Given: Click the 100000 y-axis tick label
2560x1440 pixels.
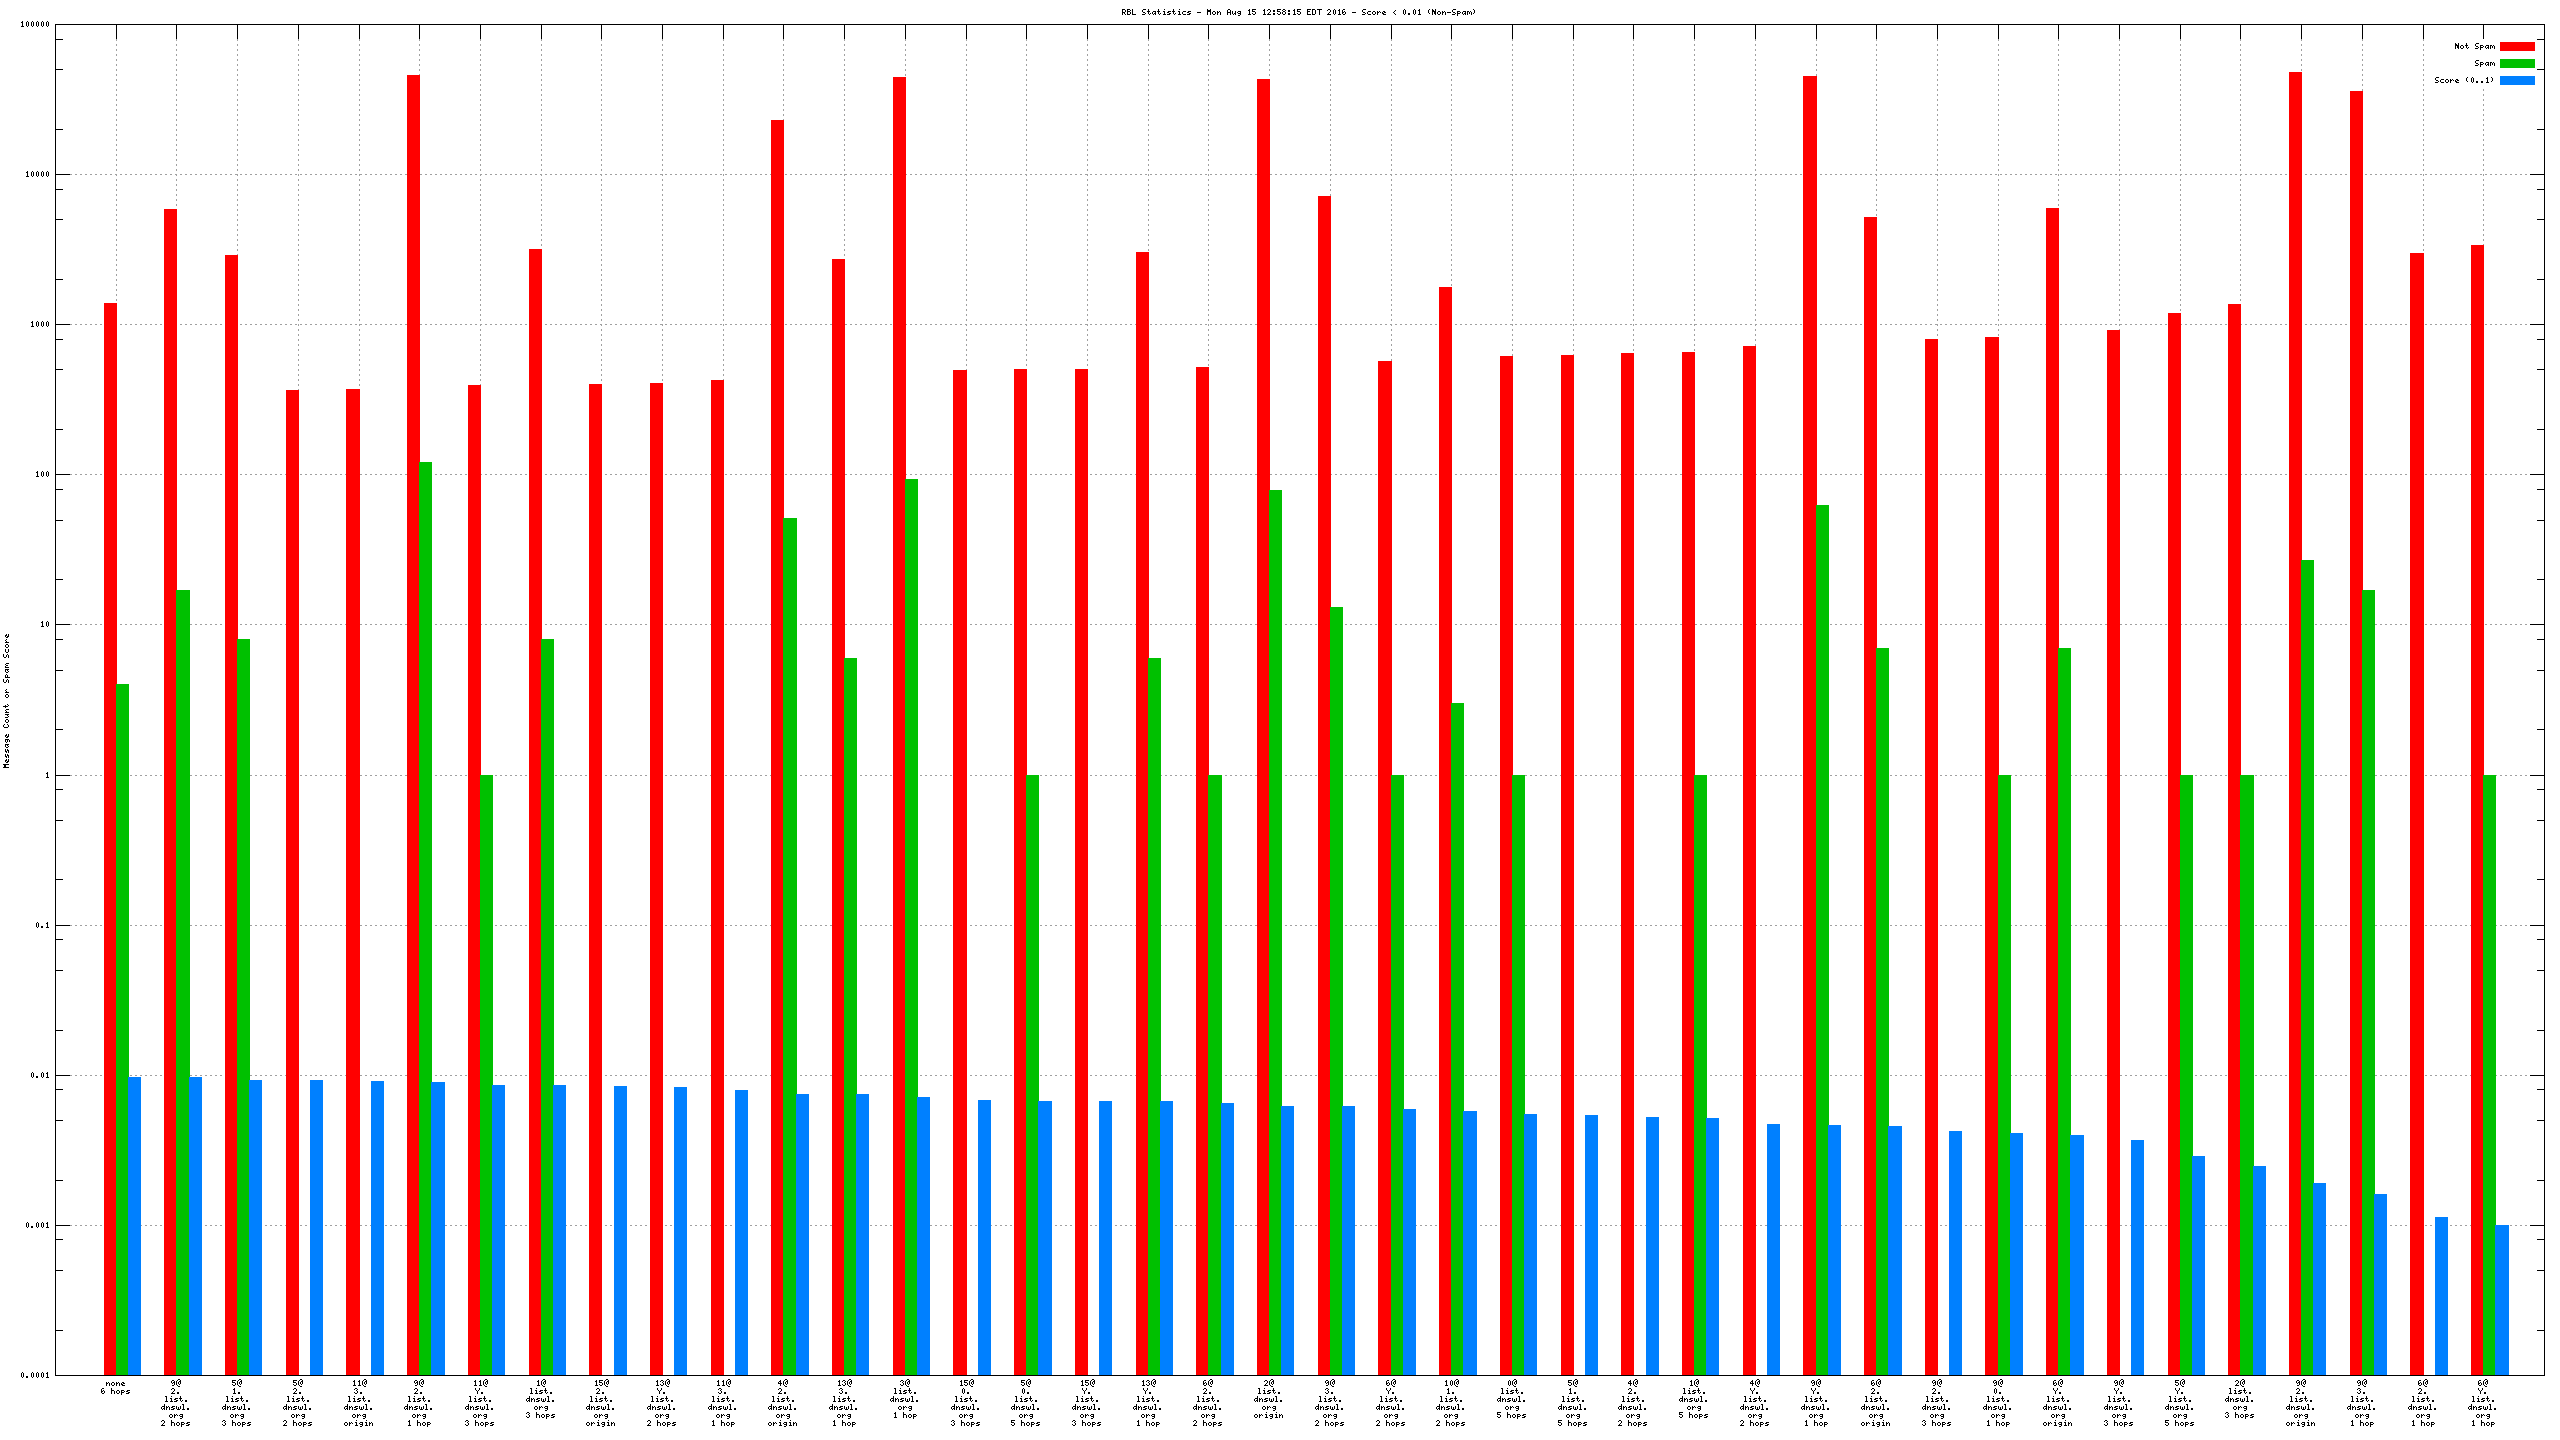Looking at the screenshot, I should (x=35, y=25).
